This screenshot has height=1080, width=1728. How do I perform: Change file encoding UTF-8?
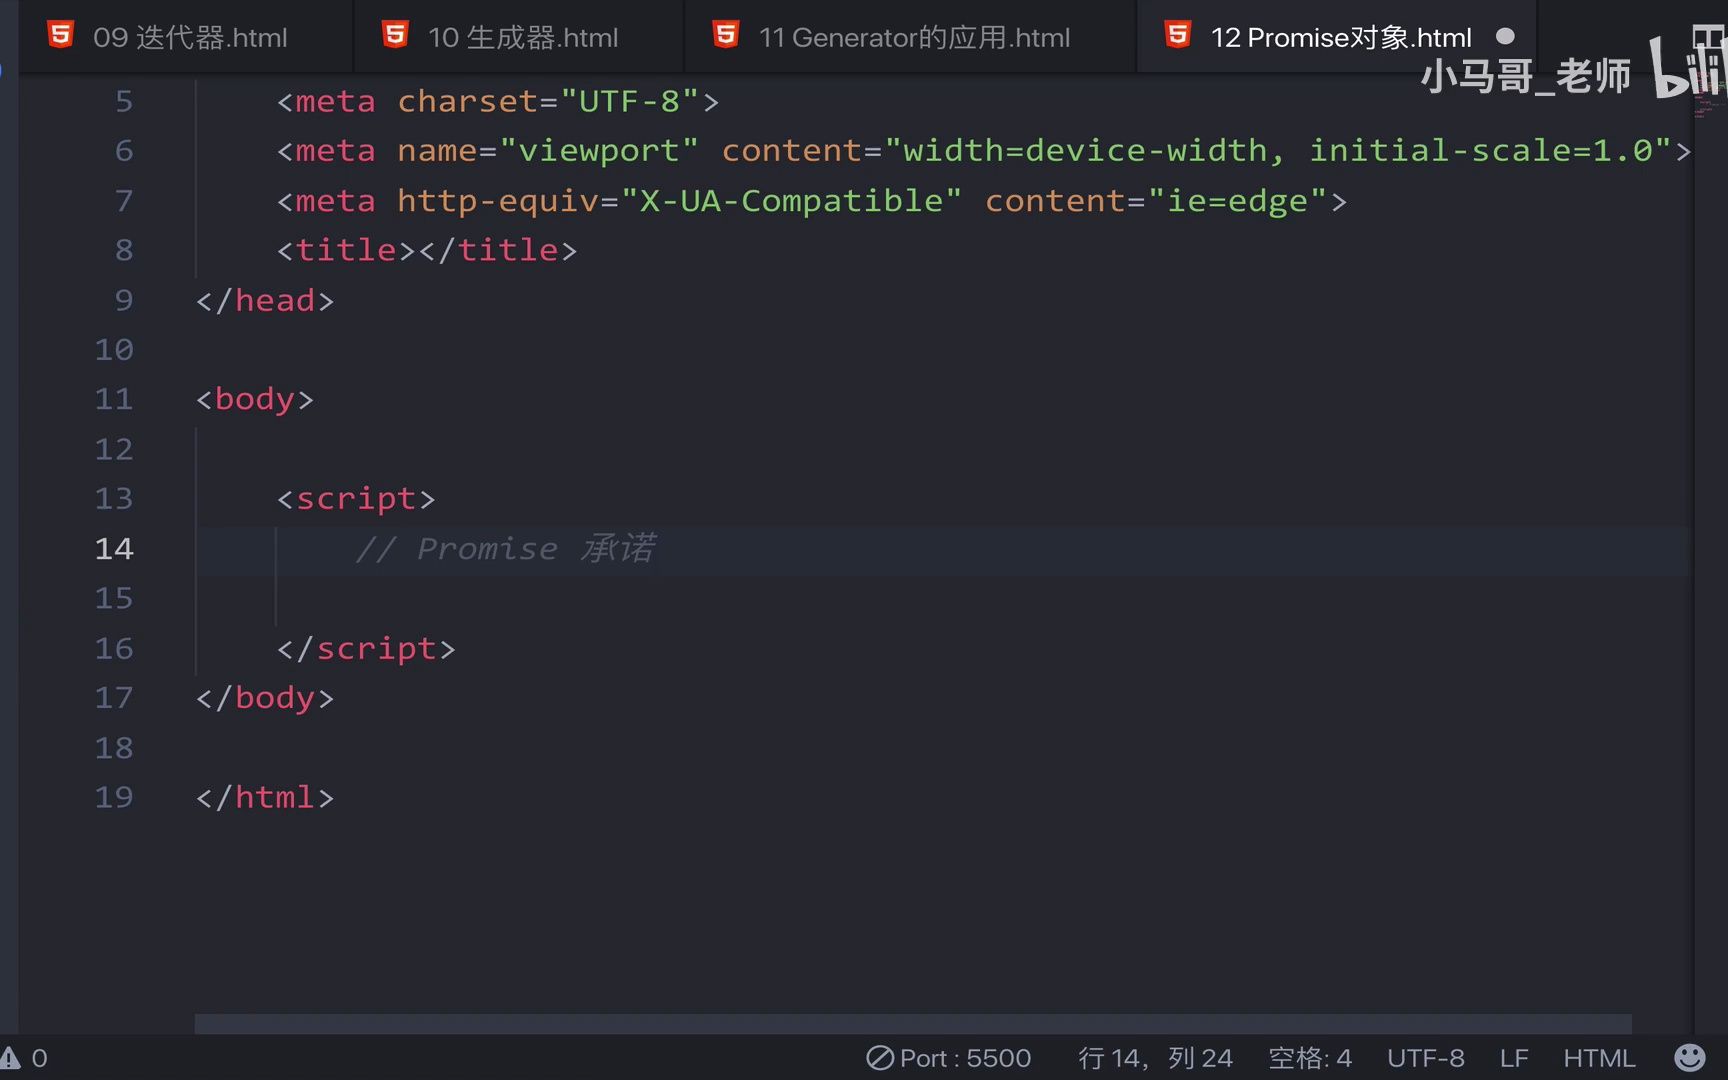tap(1426, 1058)
